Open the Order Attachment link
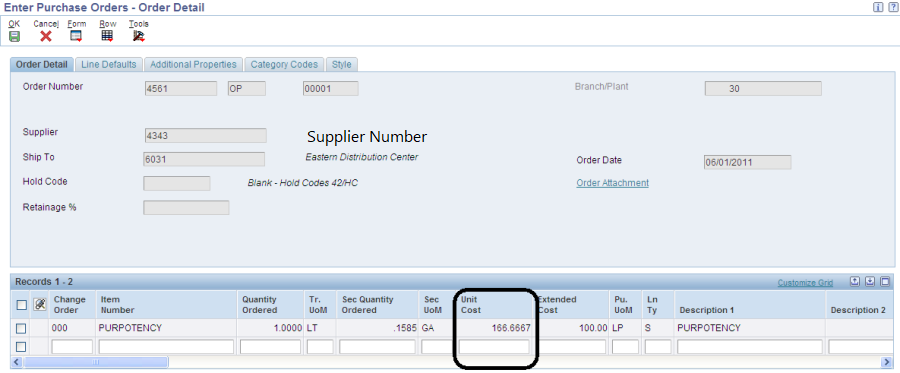Screen dimensions: 900x373 (612, 182)
